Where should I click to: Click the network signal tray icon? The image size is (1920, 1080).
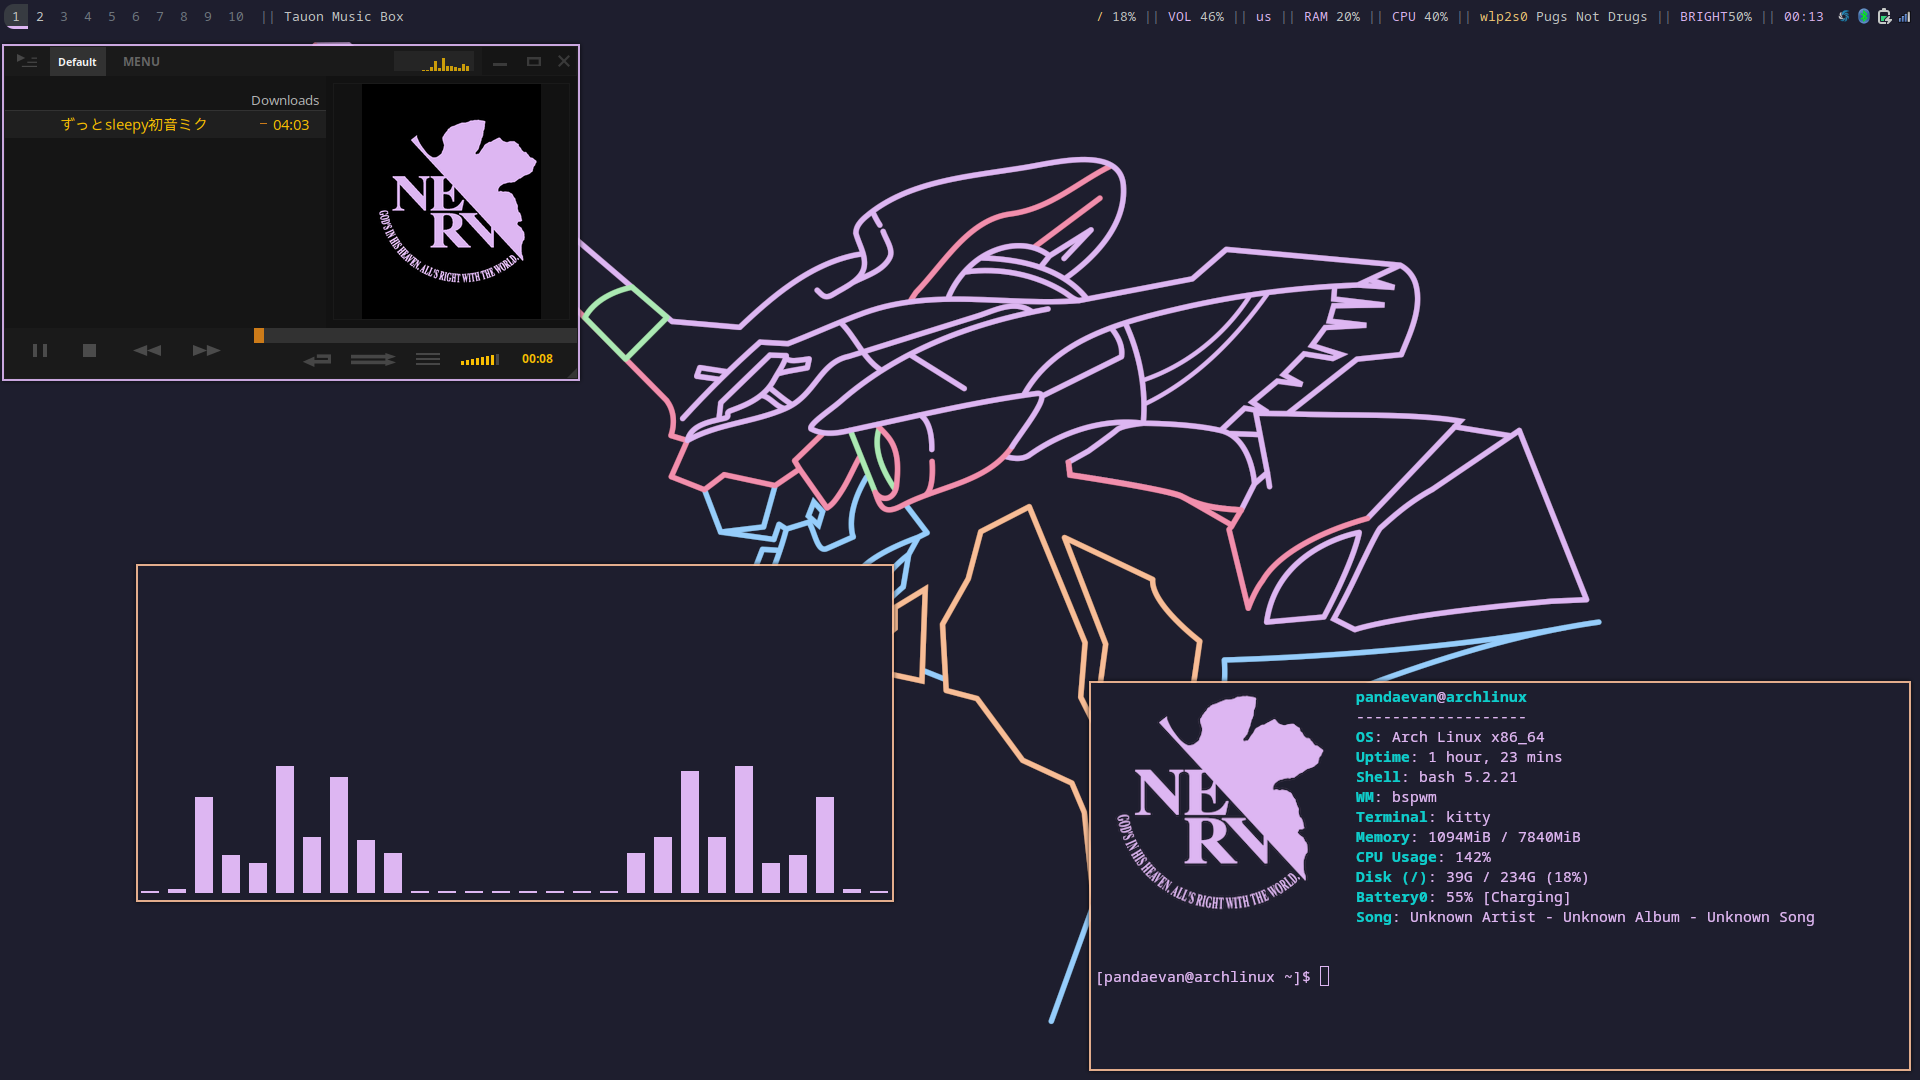1904,17
